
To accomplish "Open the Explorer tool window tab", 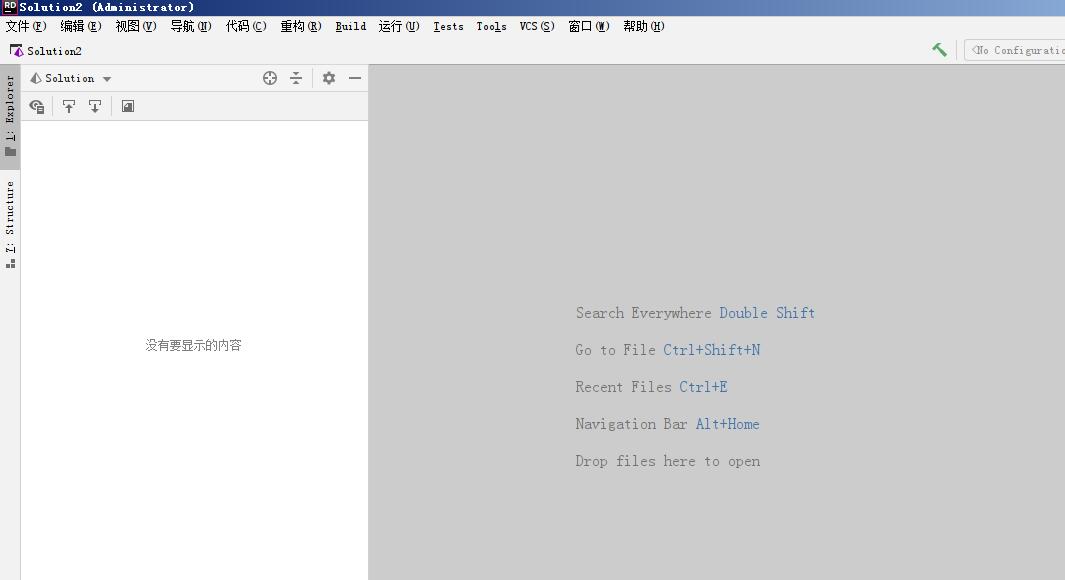I will 9,105.
